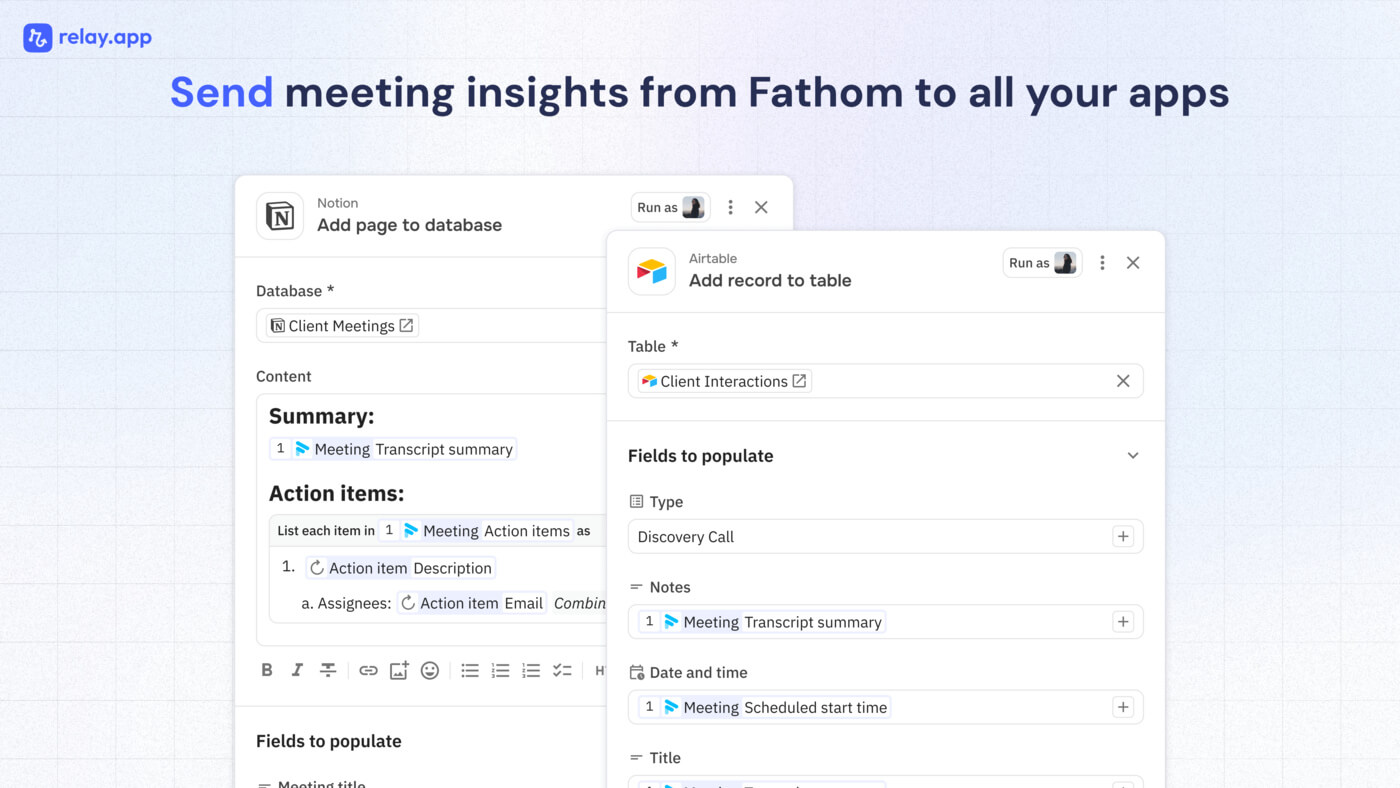The width and height of the screenshot is (1400, 788).
Task: Click Meeting Transcript summary chip in Notes field
Action: click(761, 622)
